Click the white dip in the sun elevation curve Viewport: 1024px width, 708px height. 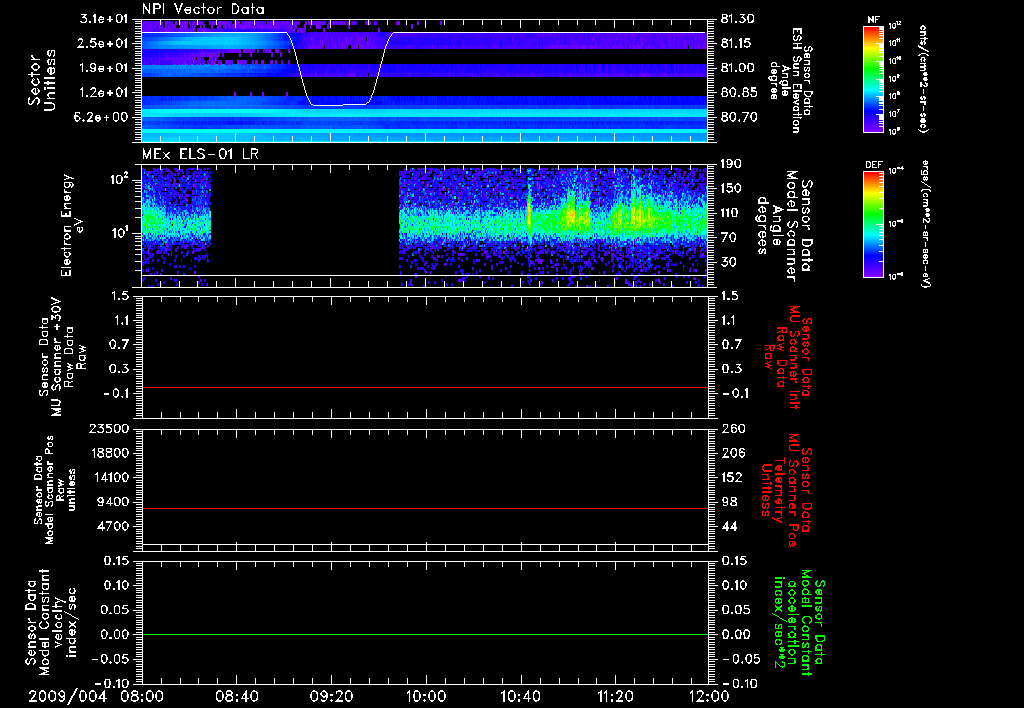pyautogui.click(x=340, y=104)
